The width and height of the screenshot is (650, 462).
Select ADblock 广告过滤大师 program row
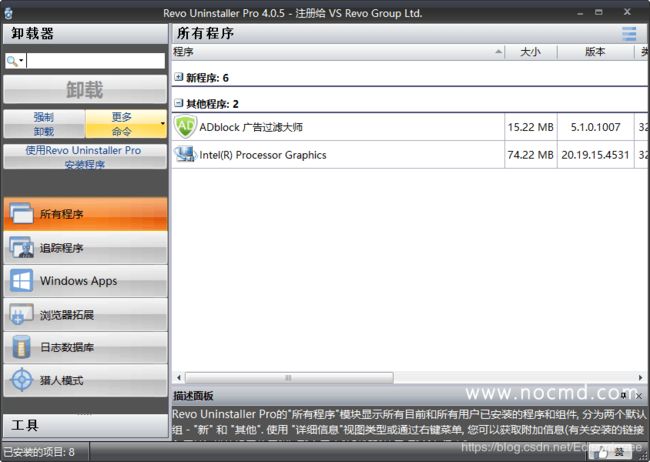410,127
